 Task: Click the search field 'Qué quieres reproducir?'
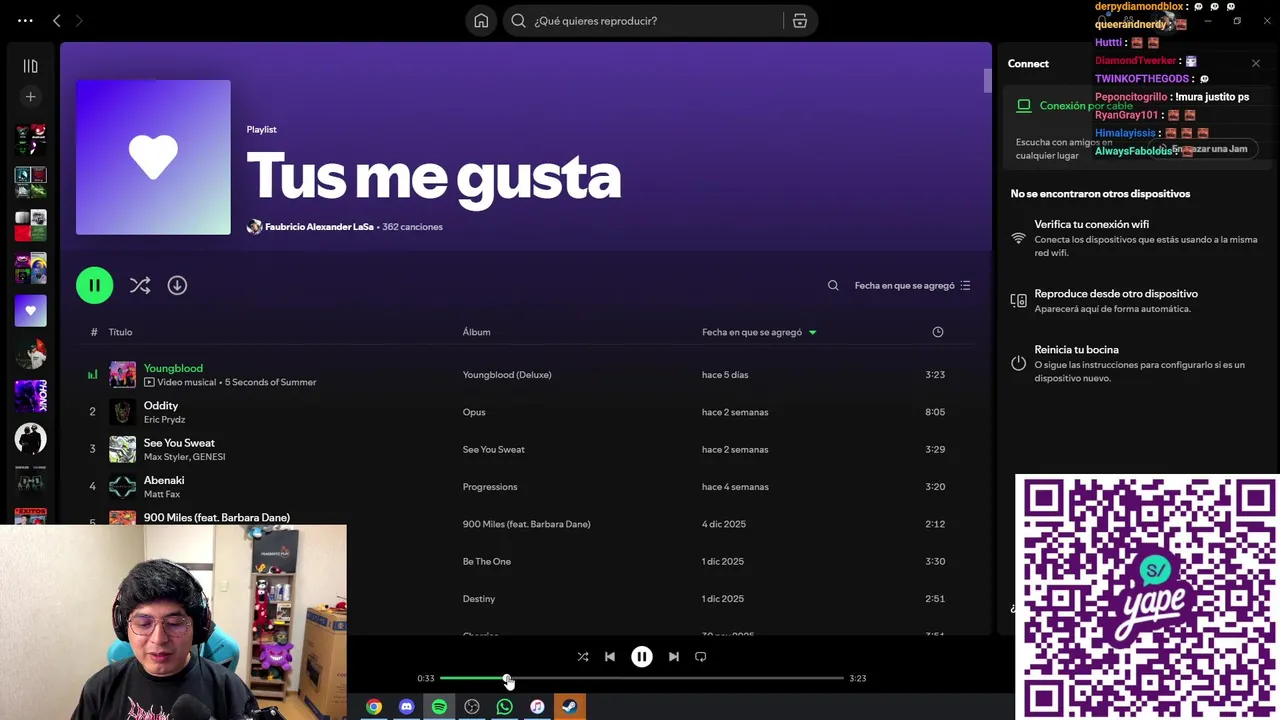click(645, 21)
